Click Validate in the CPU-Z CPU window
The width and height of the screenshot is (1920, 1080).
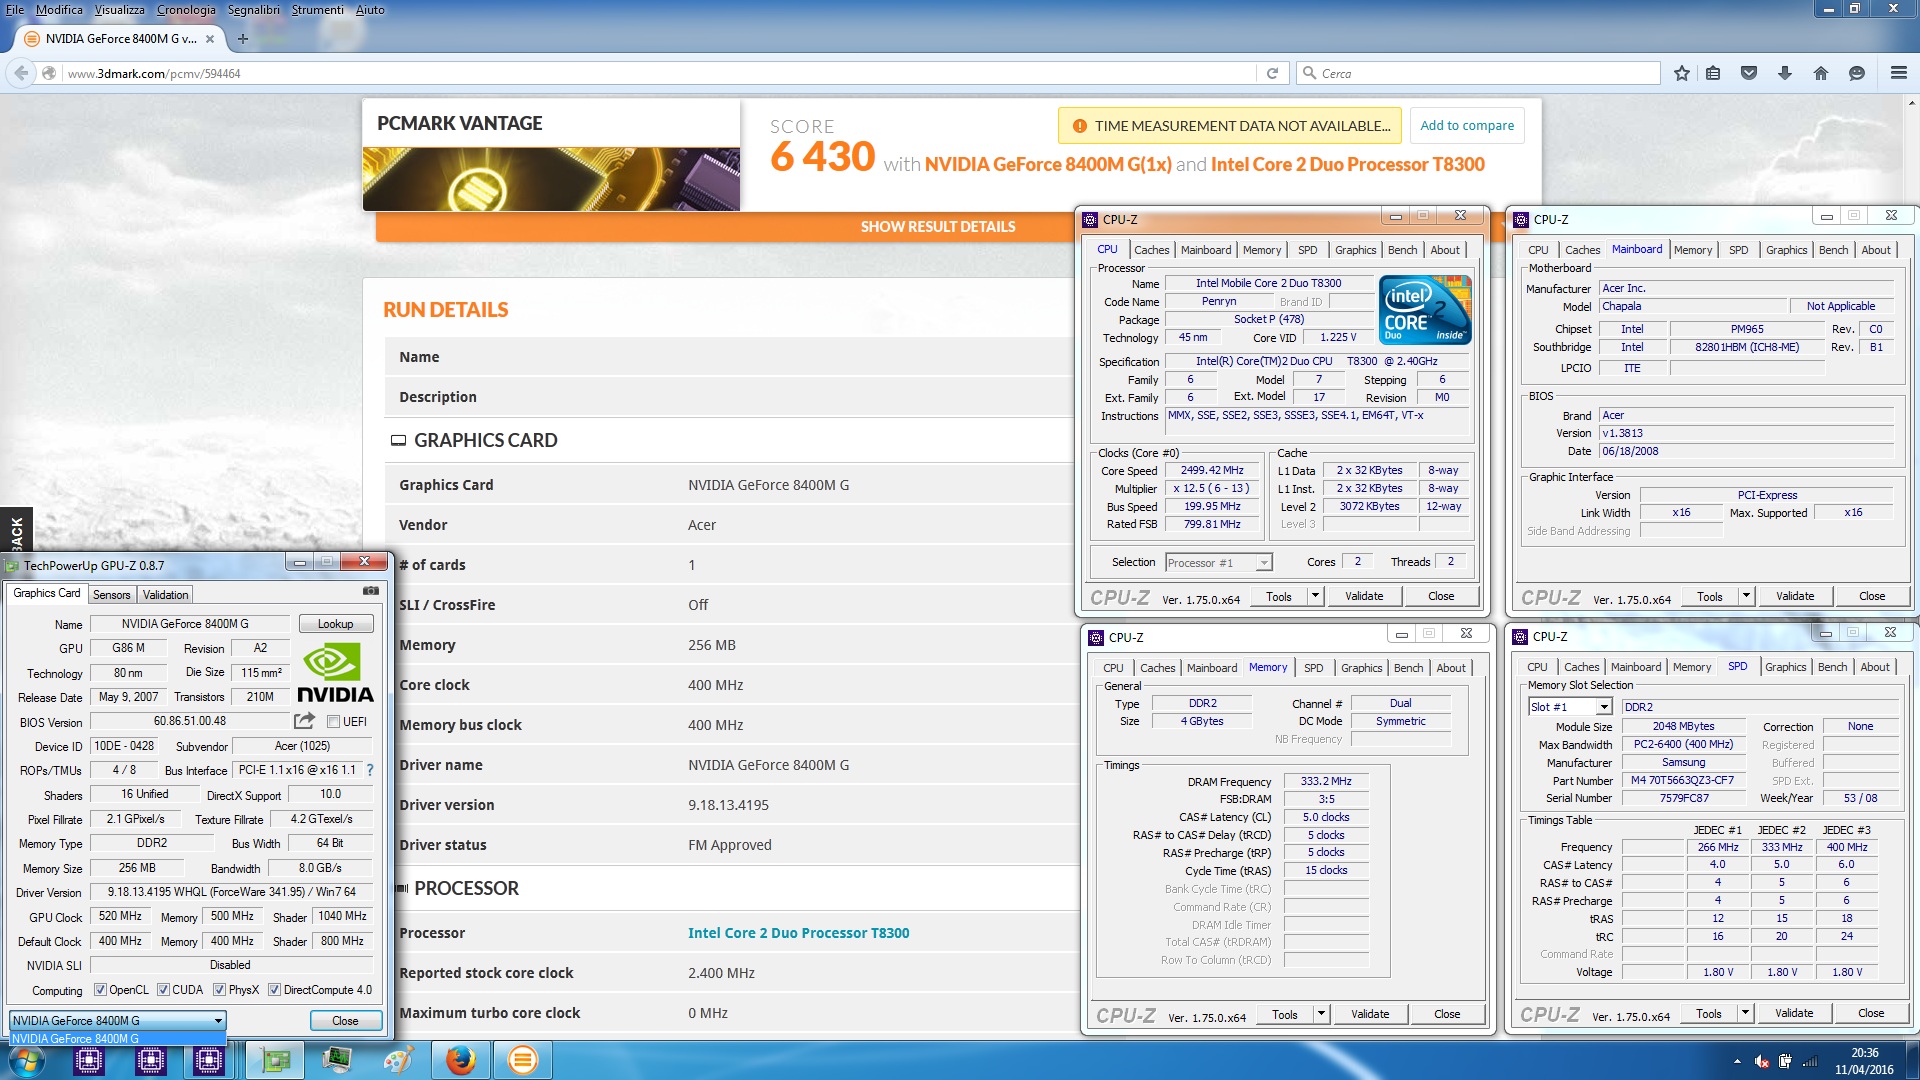coord(1364,596)
